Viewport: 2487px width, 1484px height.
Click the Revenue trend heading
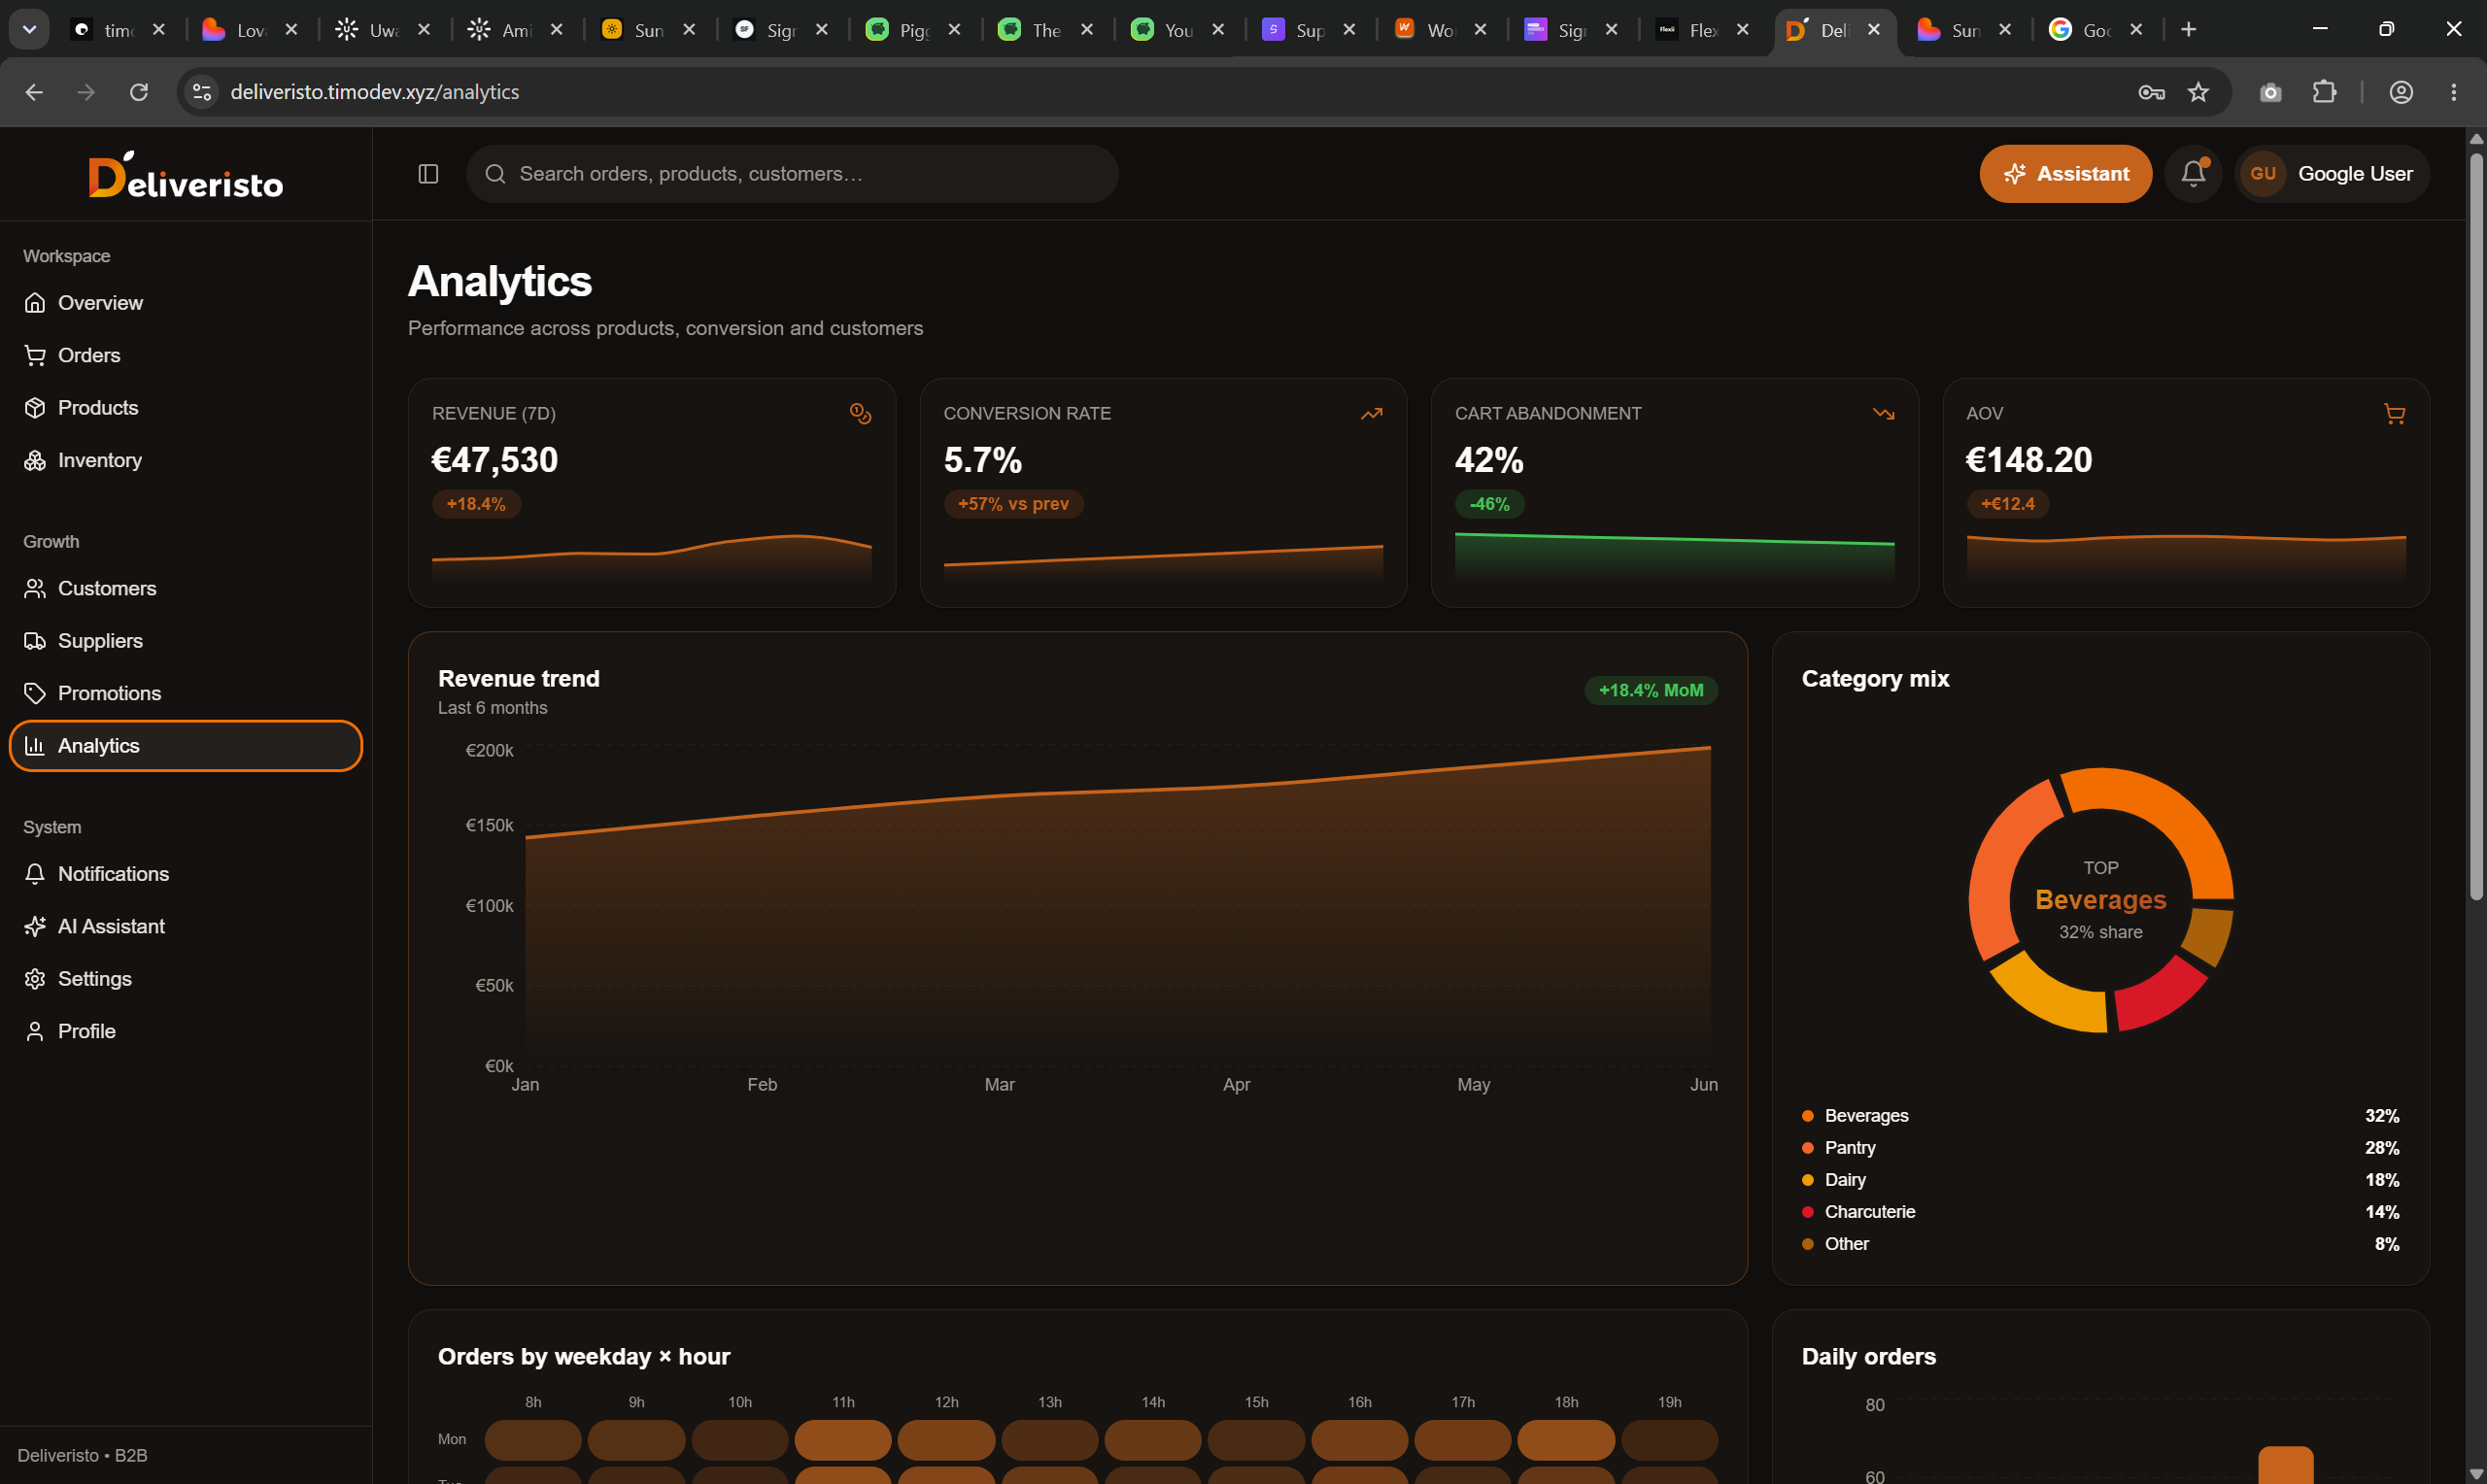pyautogui.click(x=519, y=679)
